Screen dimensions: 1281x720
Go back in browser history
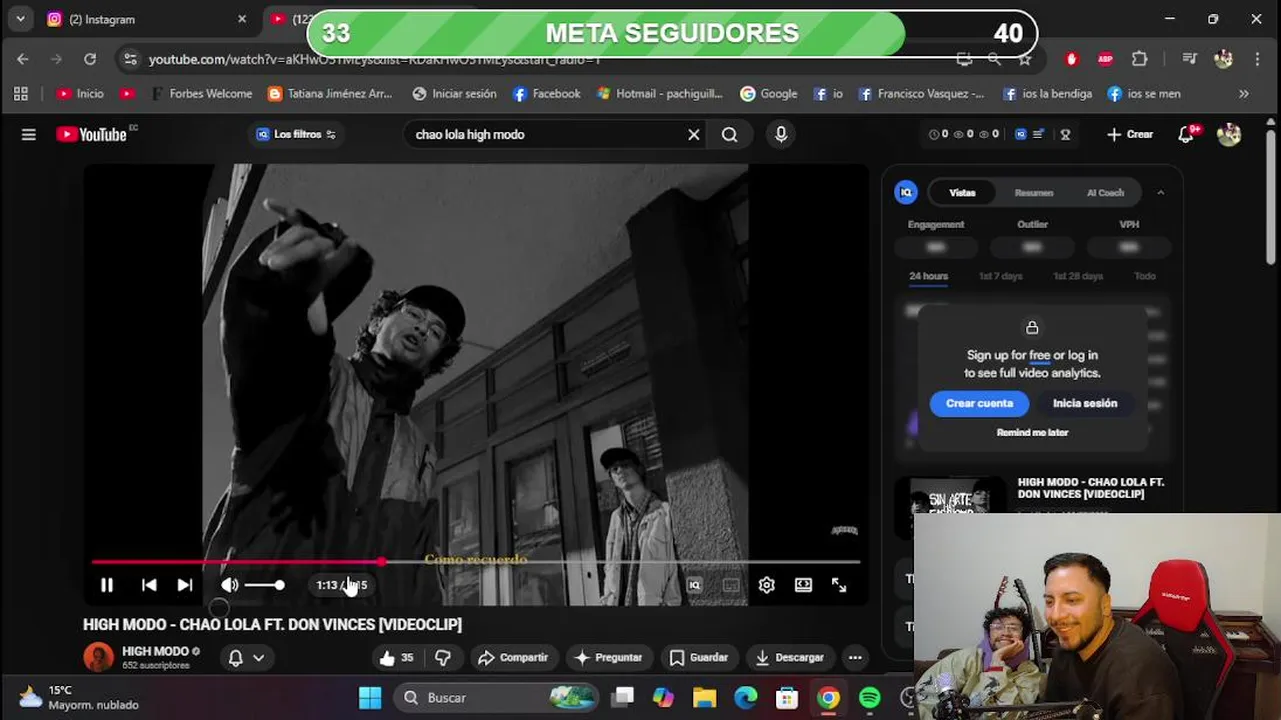23,59
